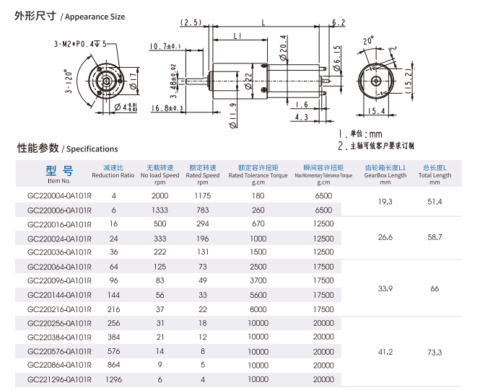Click the front-view motor flange drawing
The image size is (480, 390).
coord(106,81)
